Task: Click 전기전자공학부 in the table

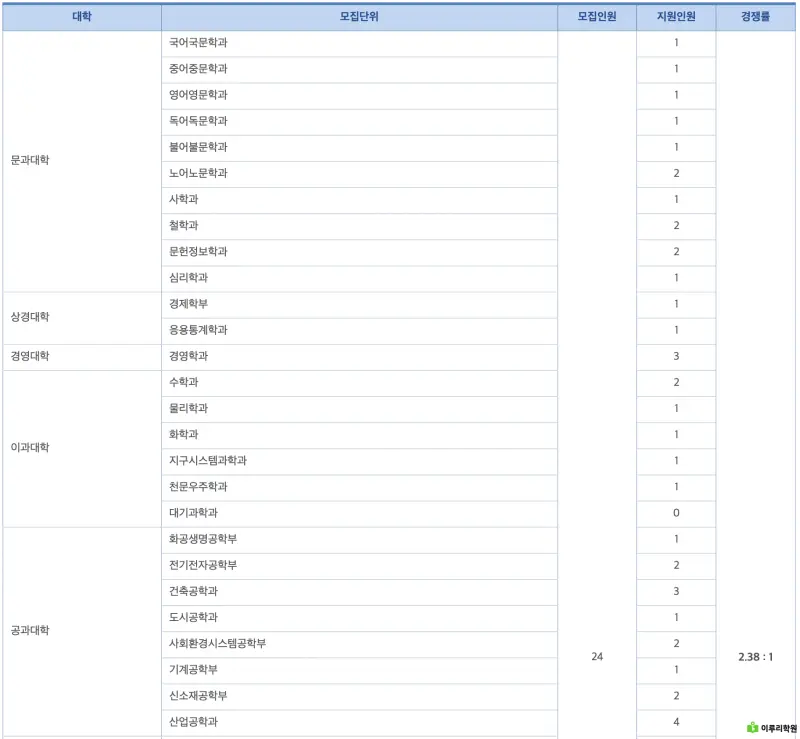Action: coord(203,565)
